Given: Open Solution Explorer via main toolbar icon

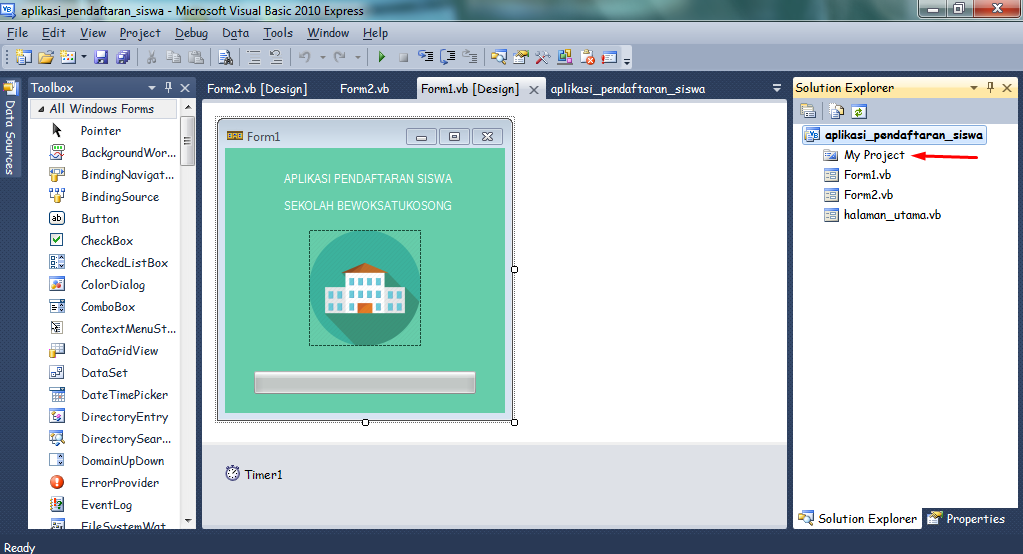Looking at the screenshot, I should [x=499, y=57].
